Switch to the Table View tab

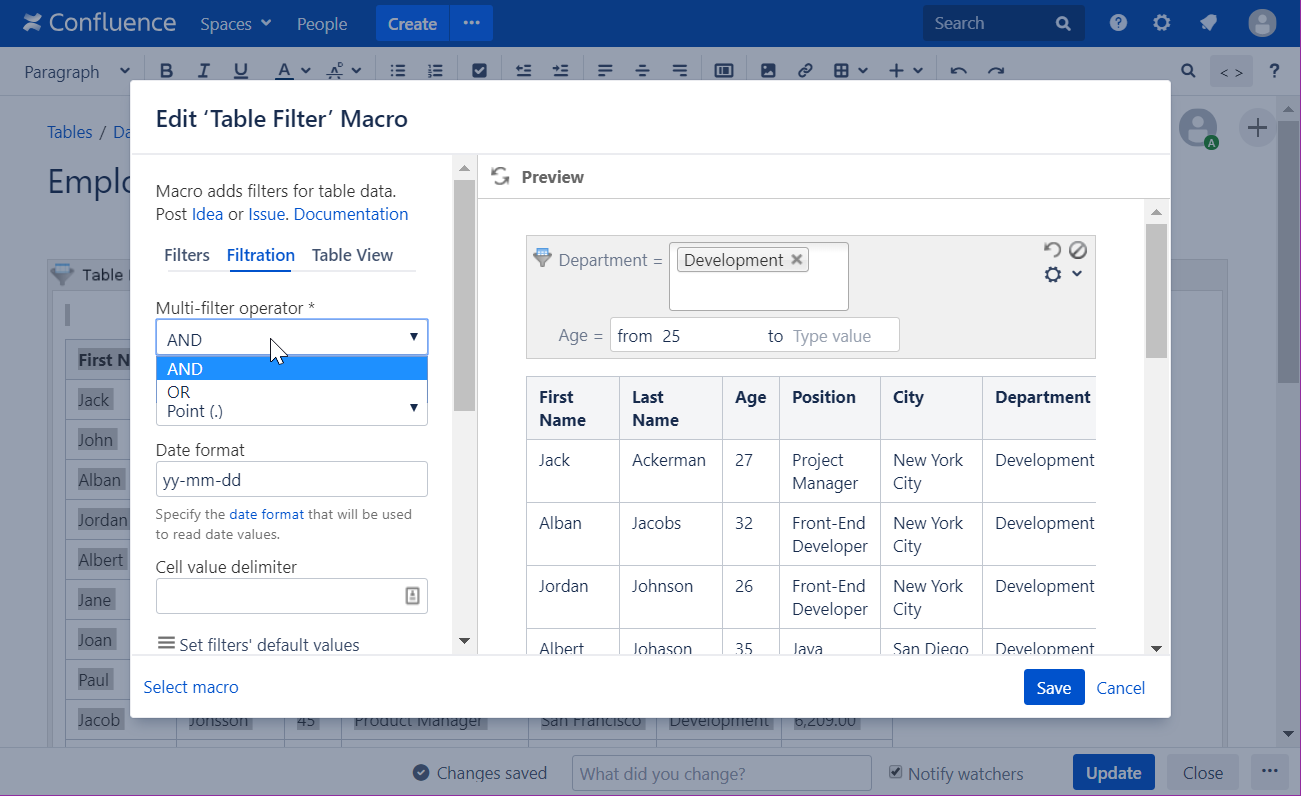click(352, 255)
